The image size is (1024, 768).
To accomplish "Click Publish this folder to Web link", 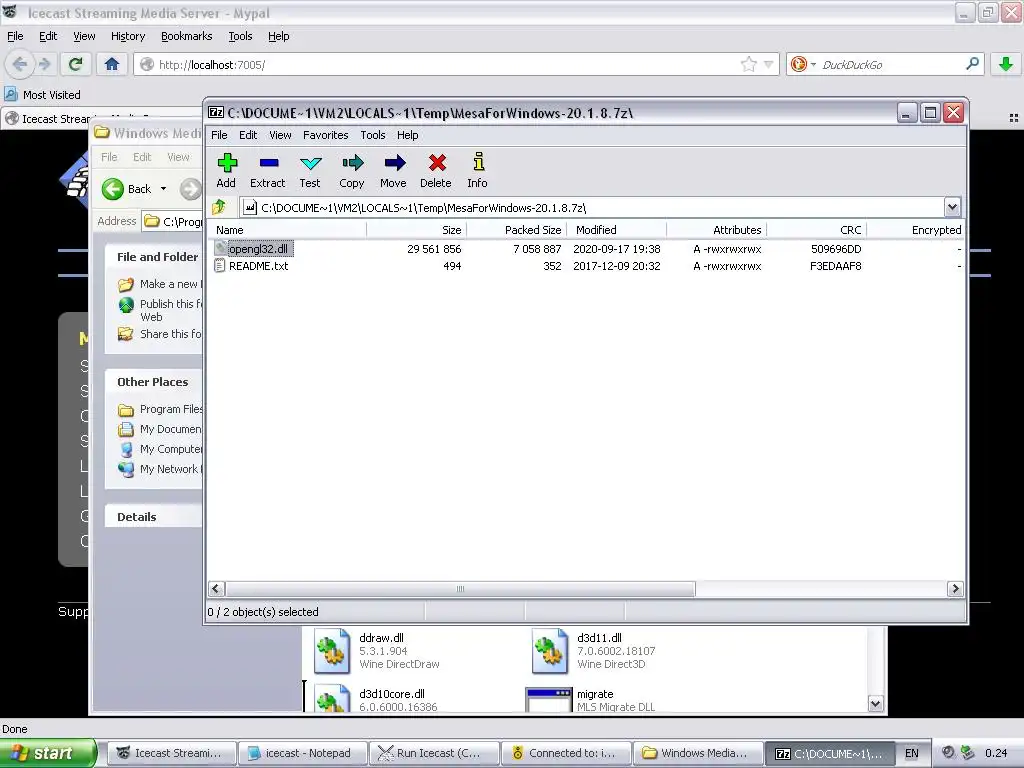I will coord(161,310).
